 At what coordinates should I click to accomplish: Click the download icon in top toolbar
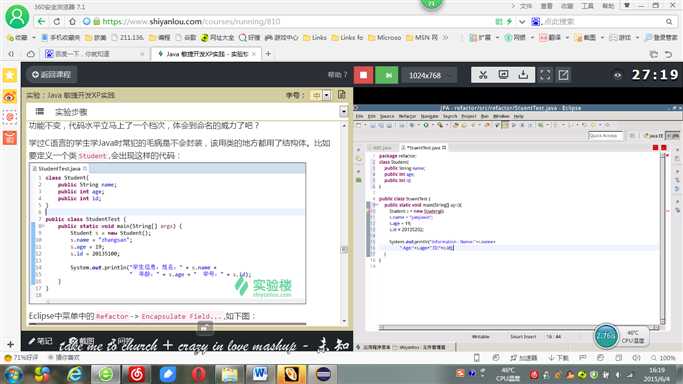(x=523, y=75)
